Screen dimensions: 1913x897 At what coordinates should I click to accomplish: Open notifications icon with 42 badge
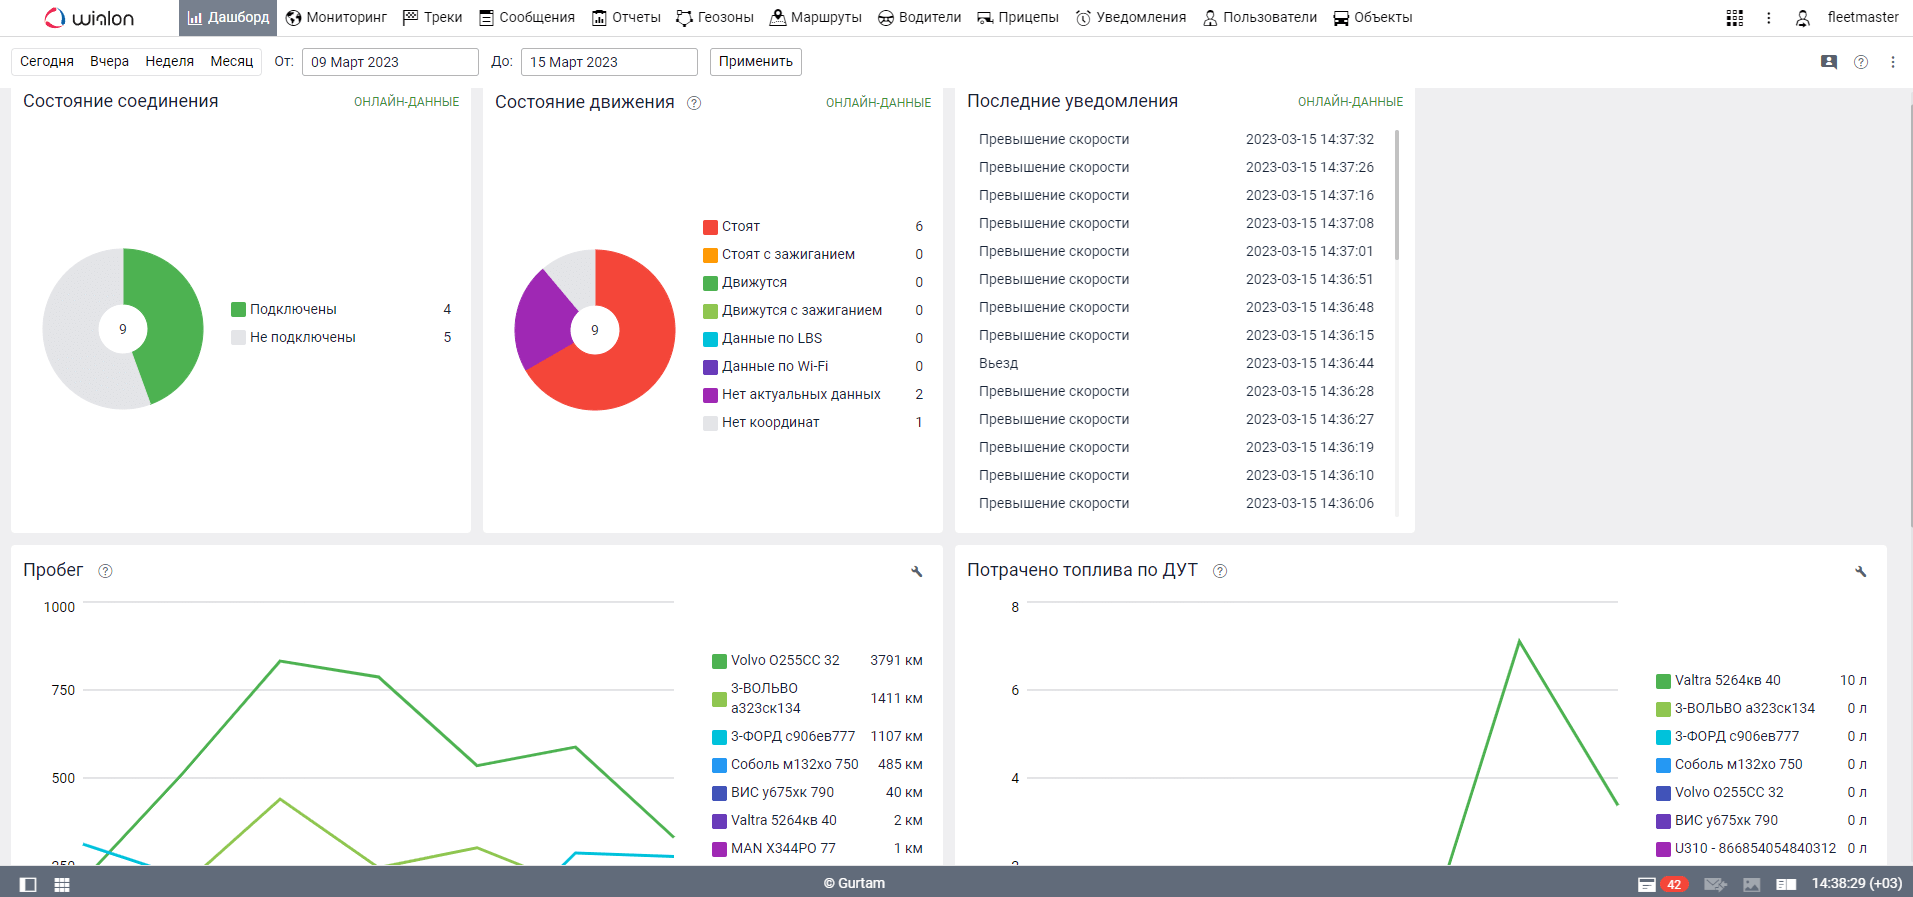pos(1662,884)
